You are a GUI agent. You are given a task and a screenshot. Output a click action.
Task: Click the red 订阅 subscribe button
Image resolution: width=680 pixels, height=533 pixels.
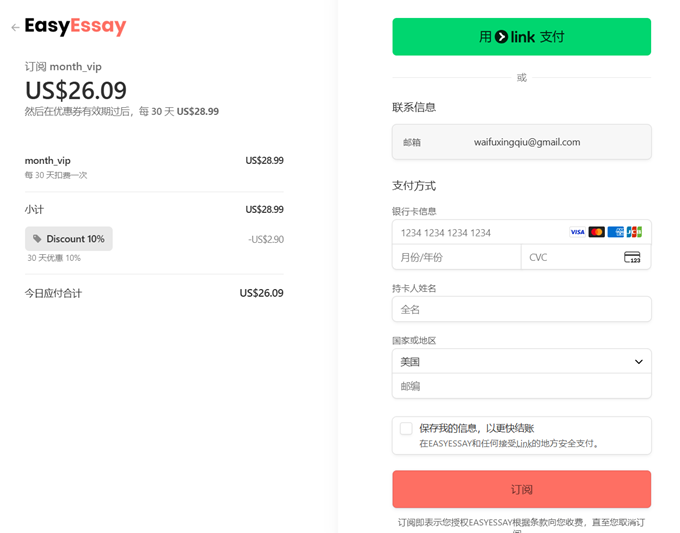click(521, 490)
